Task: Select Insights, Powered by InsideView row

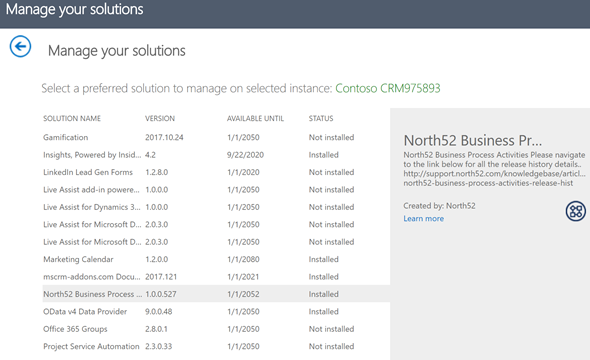Action: (216, 155)
